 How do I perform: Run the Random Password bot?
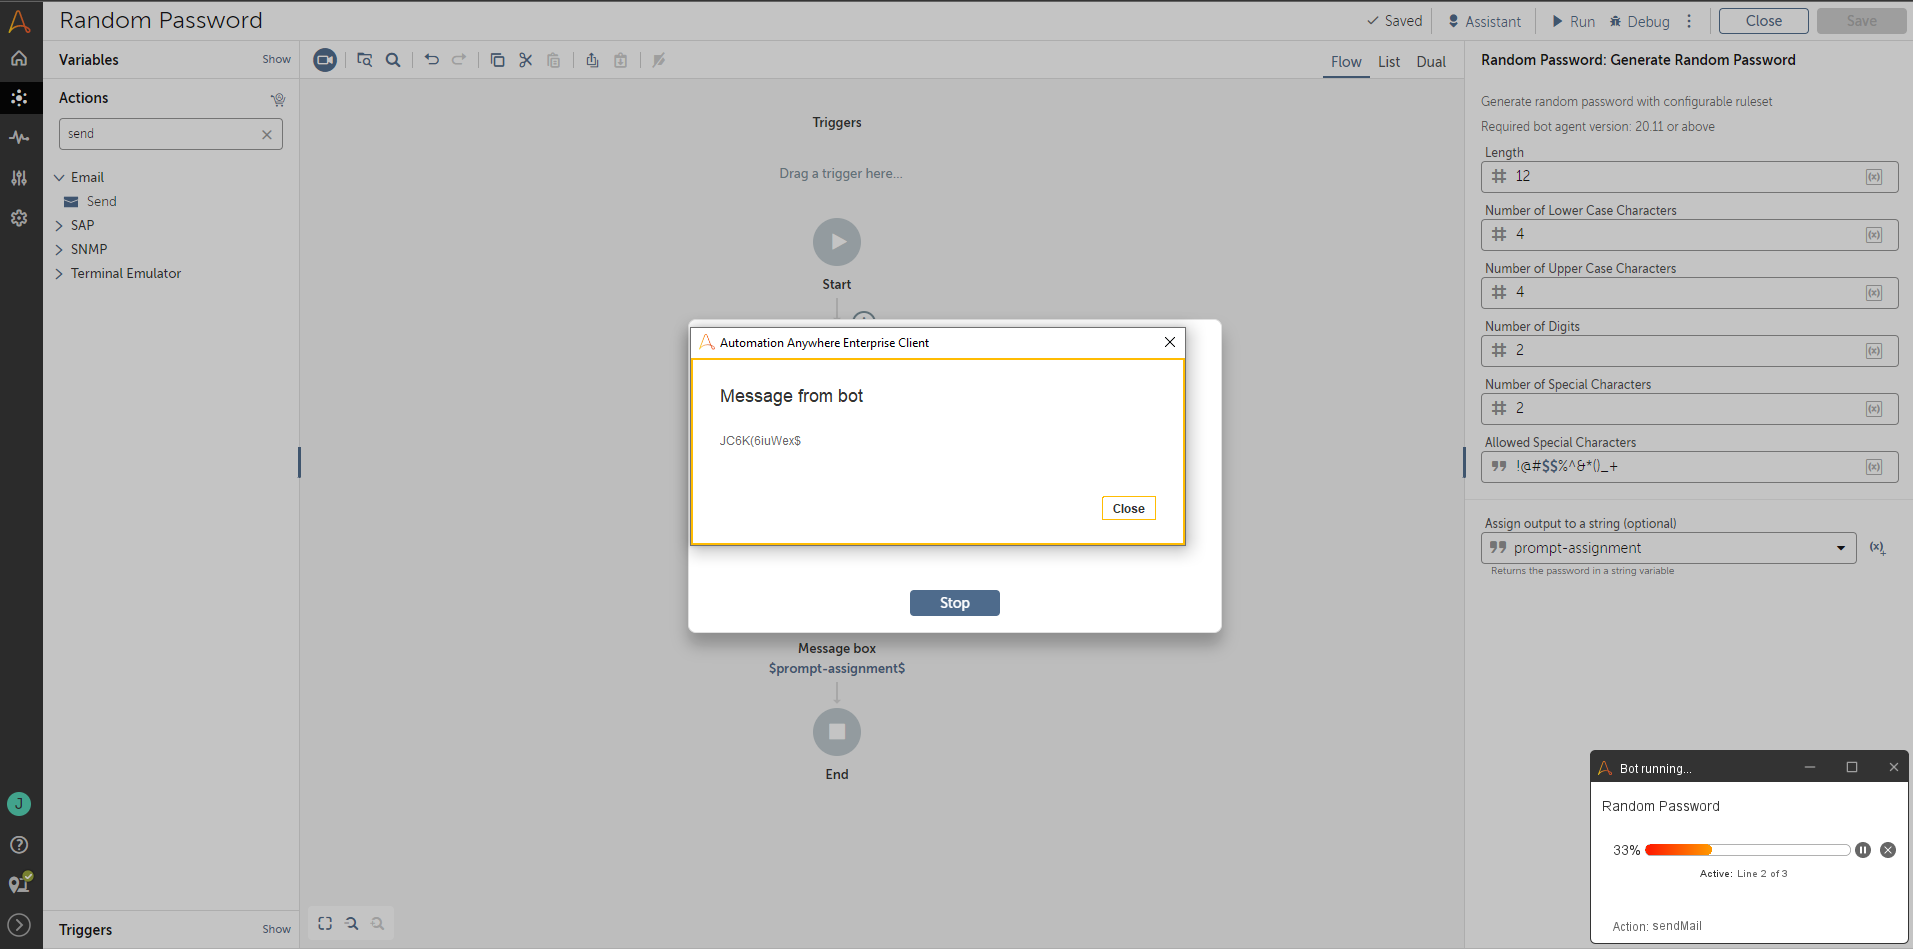pos(1573,21)
